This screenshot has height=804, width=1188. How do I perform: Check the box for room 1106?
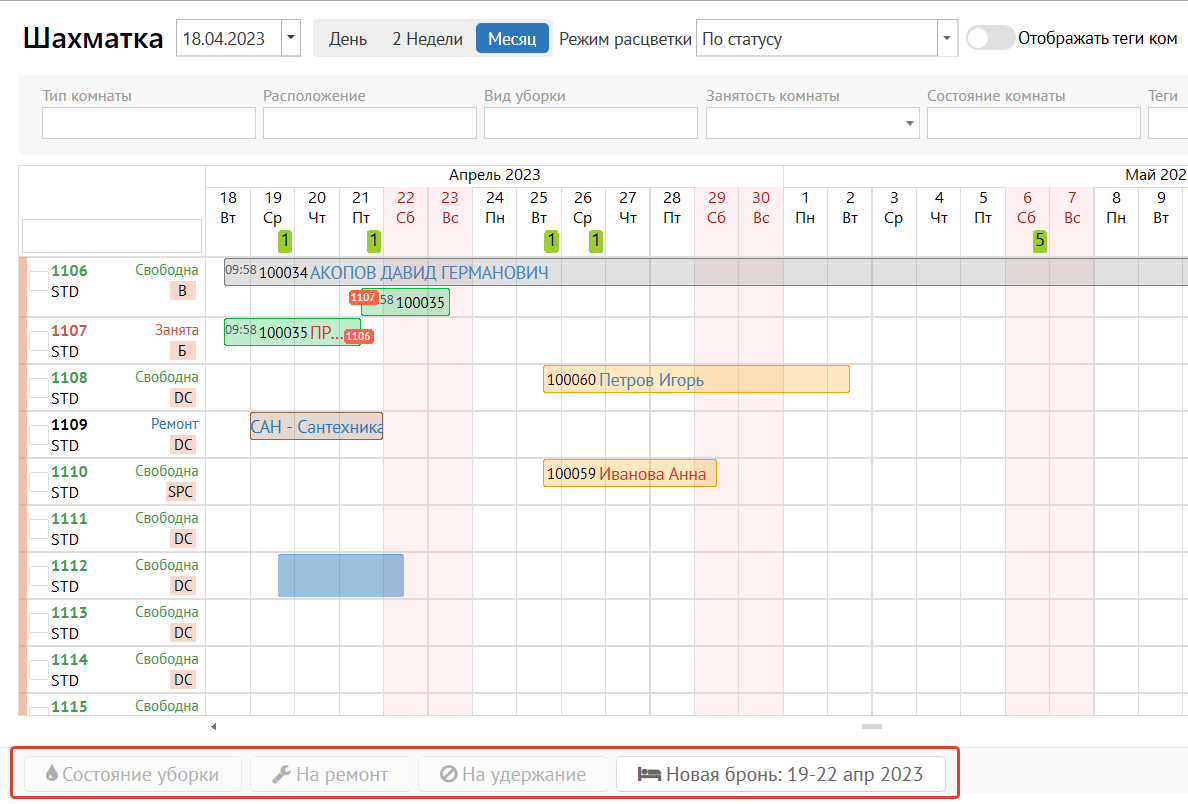[39, 280]
